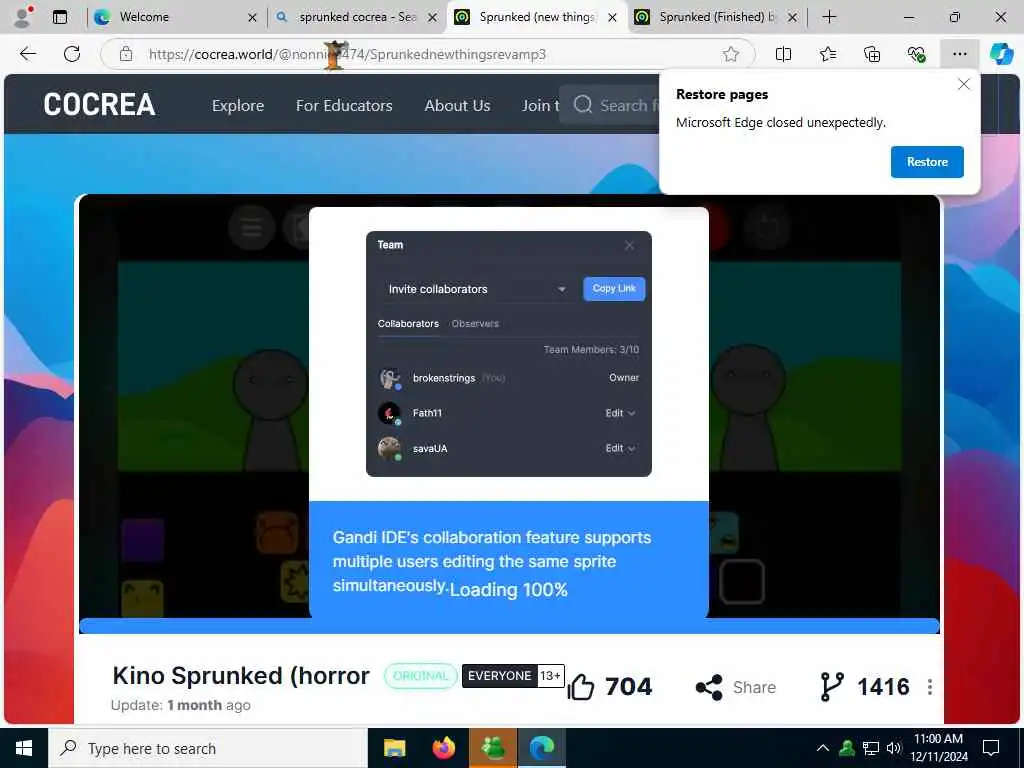Close the Team dialog
Screen dimensions: 1024x768
629,246
